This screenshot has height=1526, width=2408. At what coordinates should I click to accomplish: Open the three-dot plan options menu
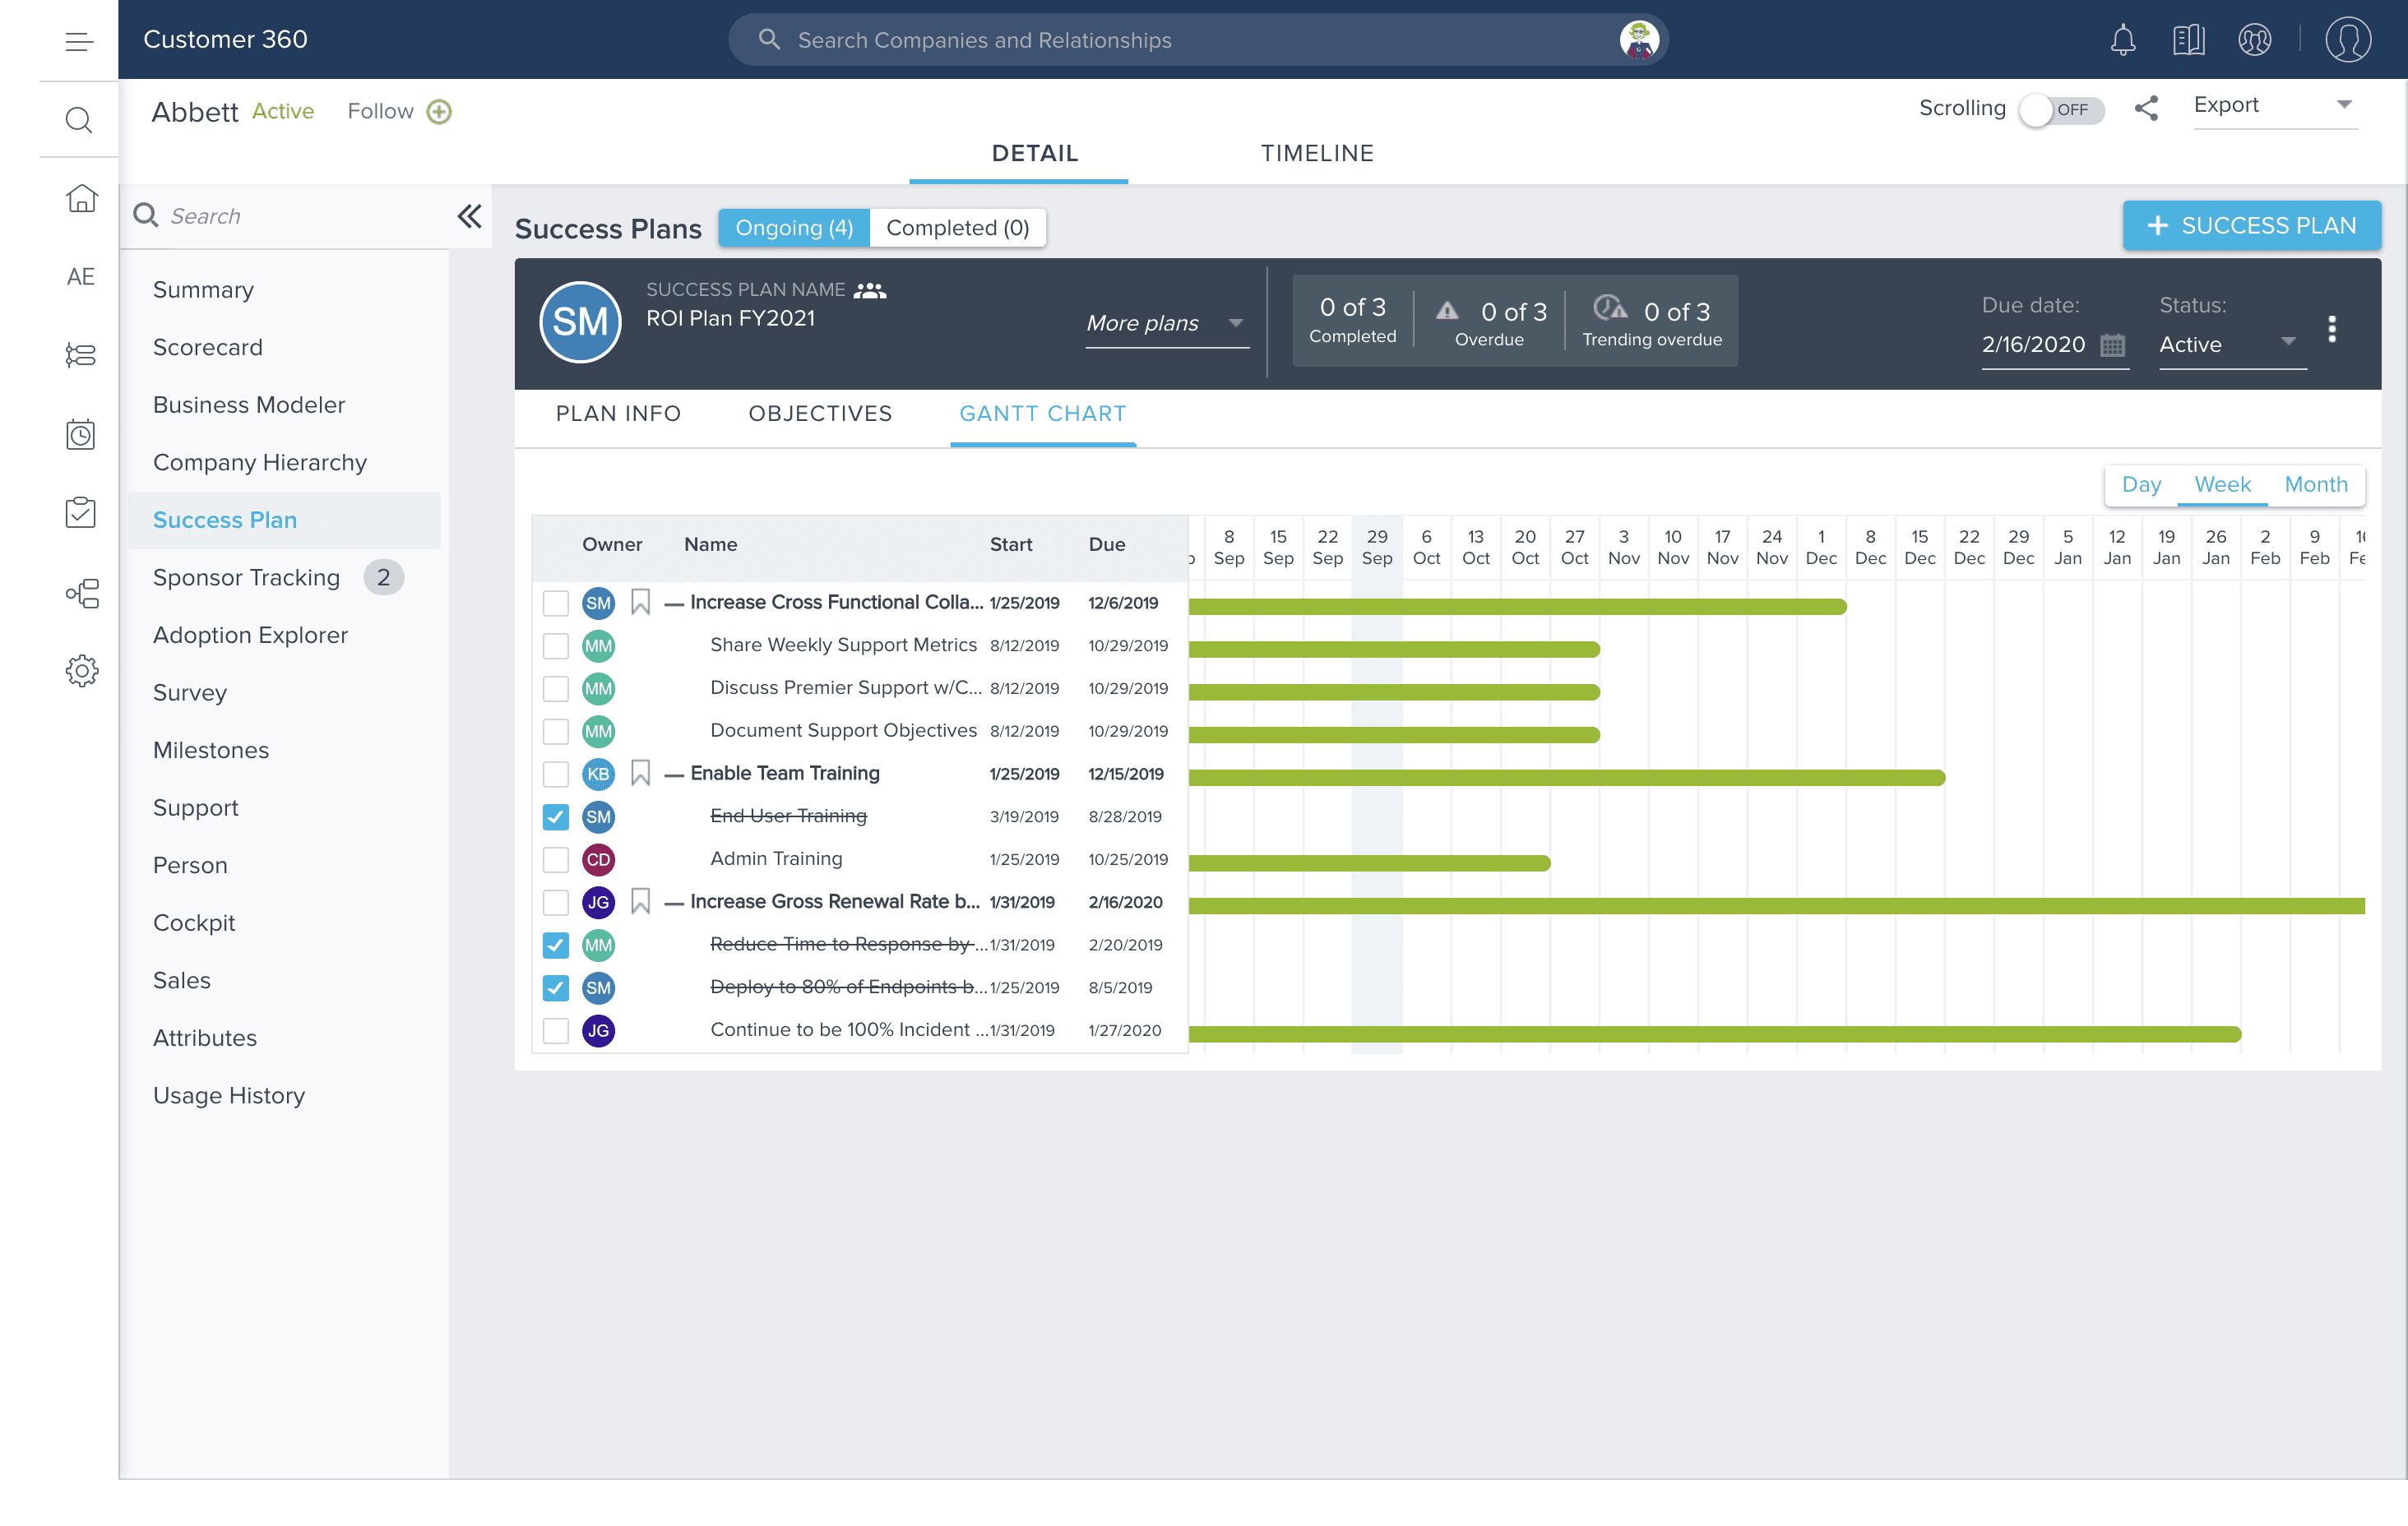coord(2332,329)
